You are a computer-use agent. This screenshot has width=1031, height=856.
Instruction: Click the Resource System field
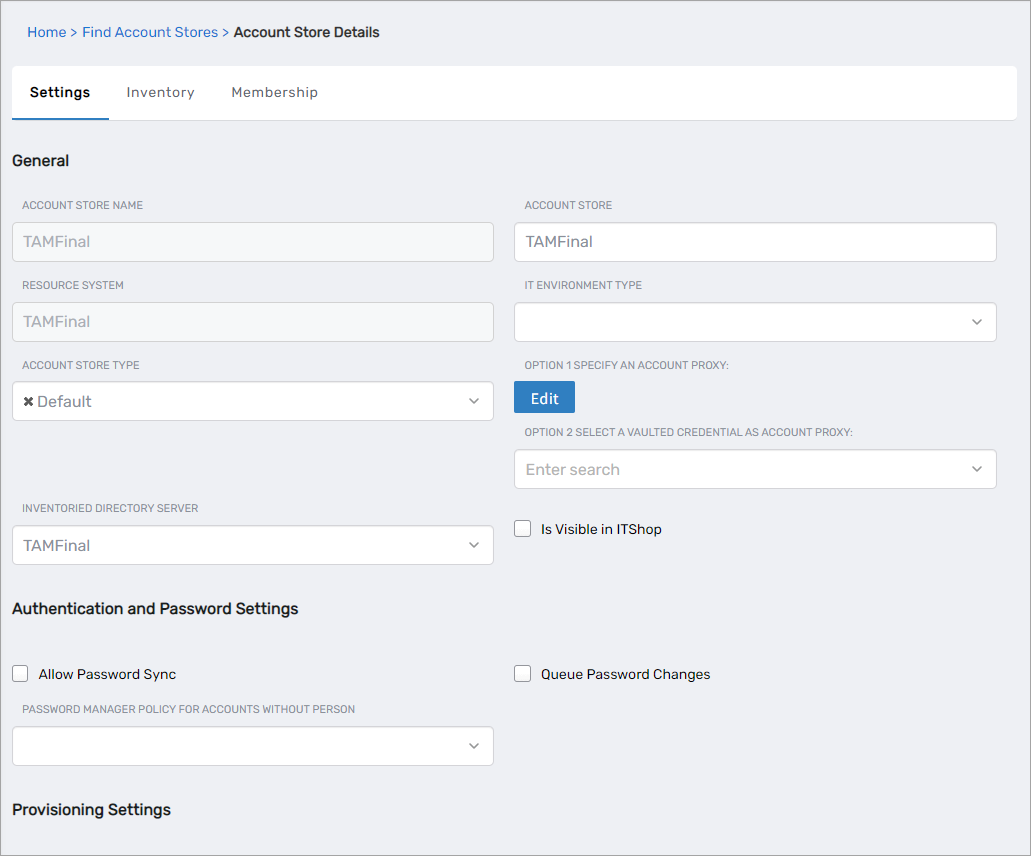pos(253,322)
